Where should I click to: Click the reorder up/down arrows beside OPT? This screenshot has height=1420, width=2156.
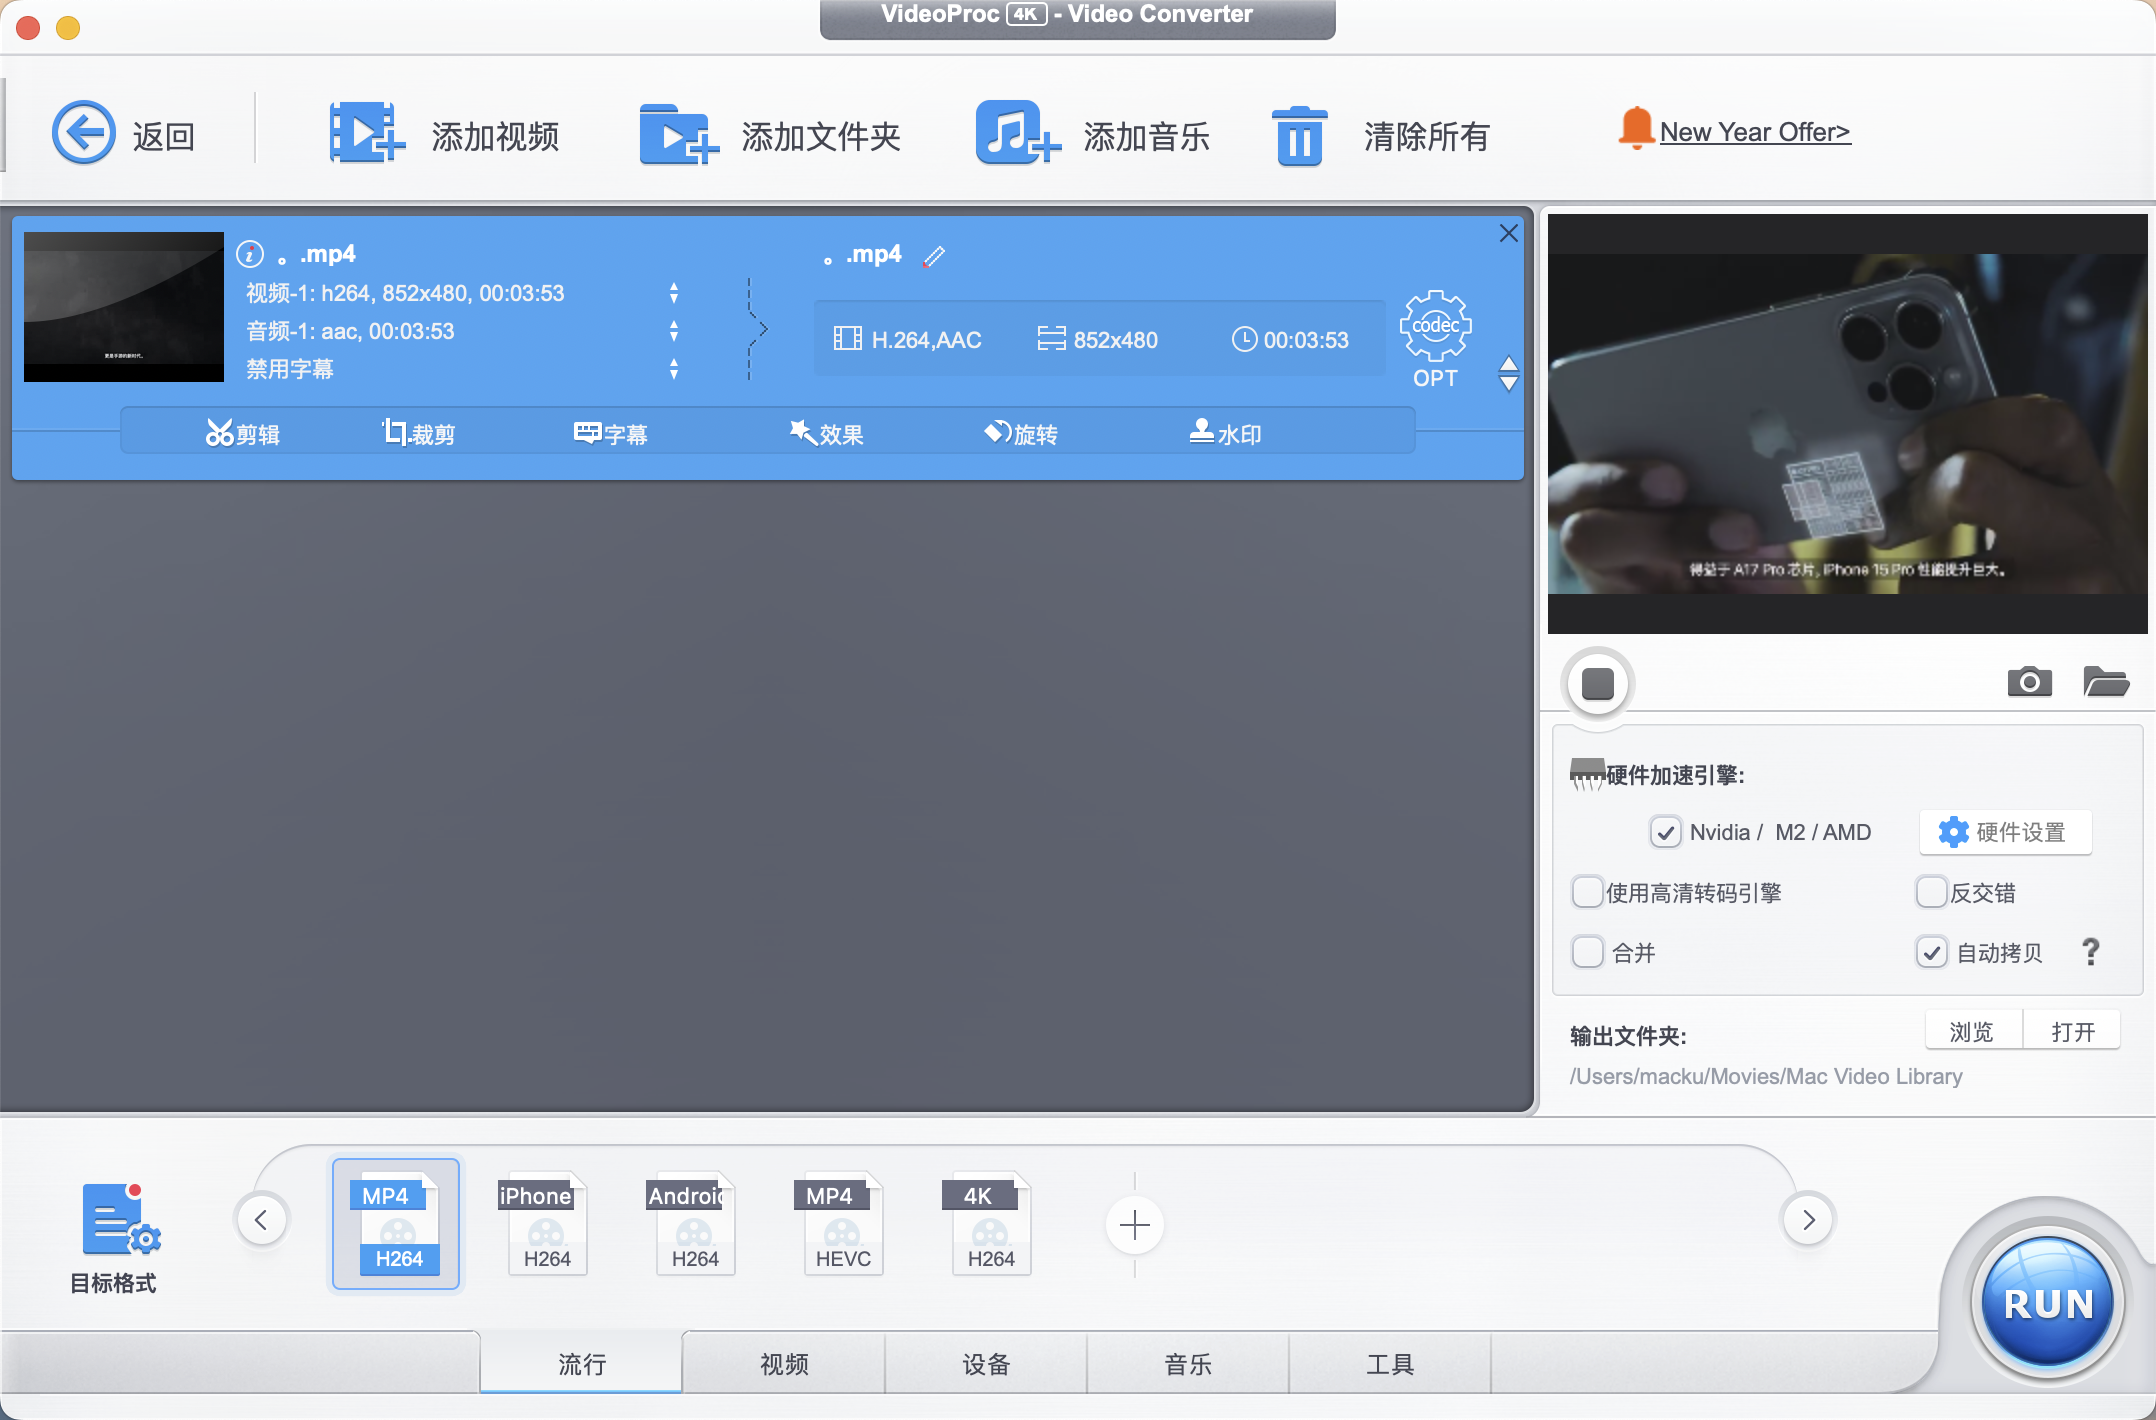pyautogui.click(x=1509, y=374)
